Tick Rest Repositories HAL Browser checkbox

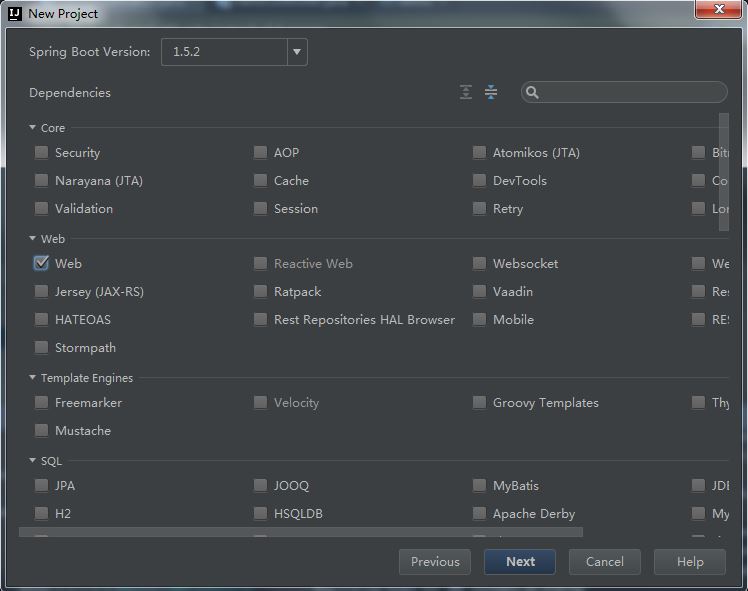[x=260, y=320]
